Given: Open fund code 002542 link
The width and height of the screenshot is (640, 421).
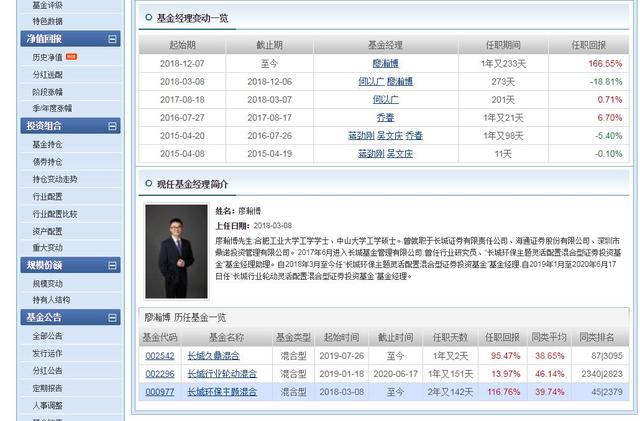Looking at the screenshot, I should tap(160, 356).
